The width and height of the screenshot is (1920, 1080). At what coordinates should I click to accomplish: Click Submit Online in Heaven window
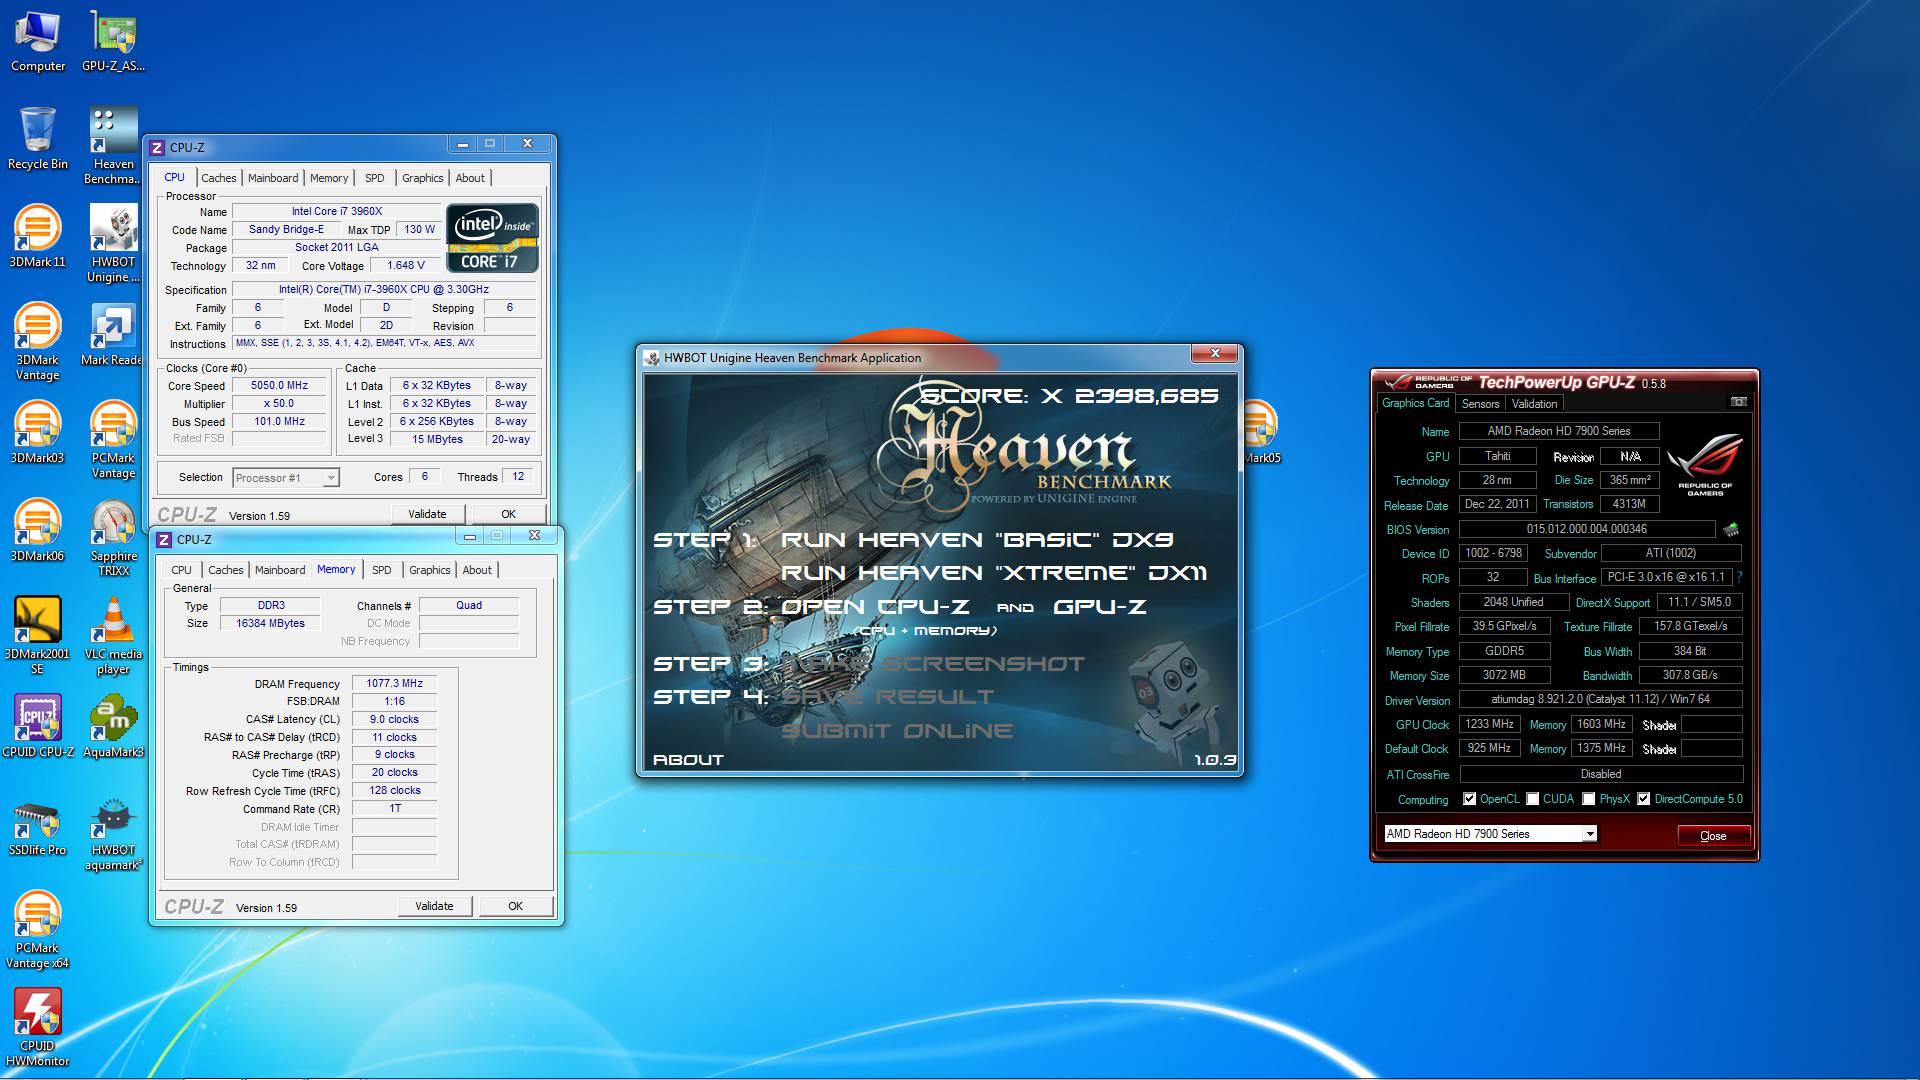coord(897,731)
